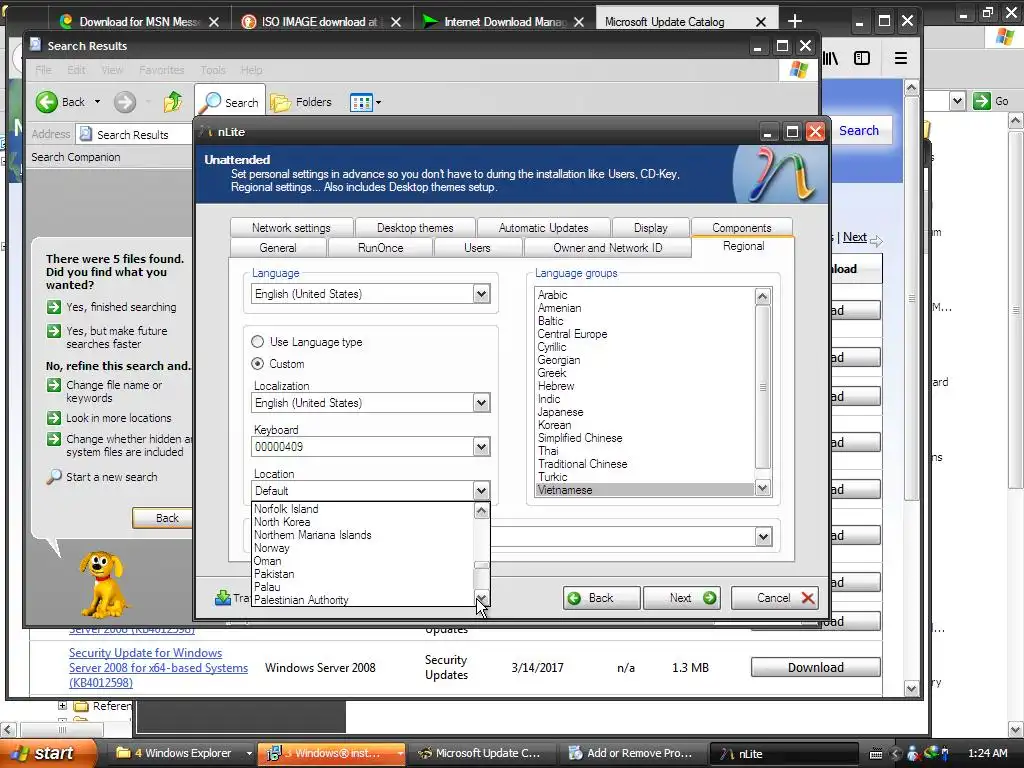Image resolution: width=1024 pixels, height=768 pixels.
Task: Open the Security Update KB4012598 x64 link
Action: tap(158, 667)
